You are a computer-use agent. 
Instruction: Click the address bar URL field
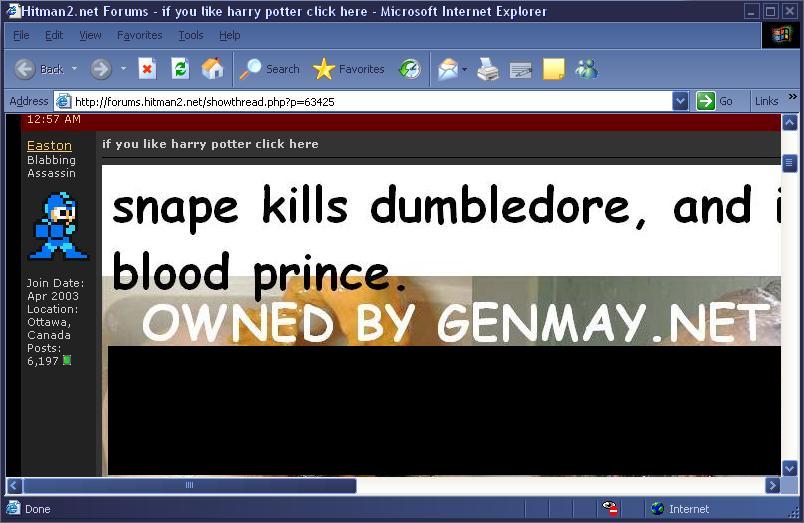[373, 102]
